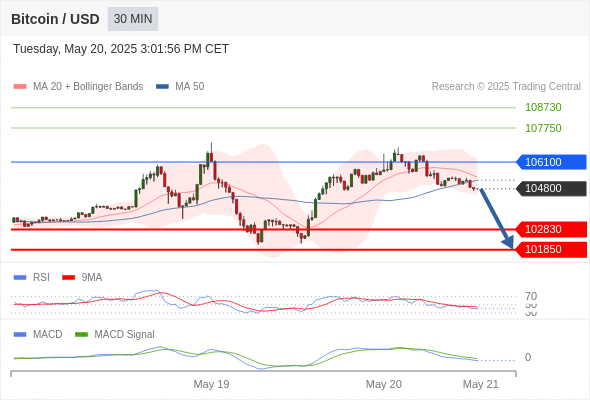Toggle the MA 20 + Bollinger Bands legend label
This screenshot has width=590, height=400.
(88, 87)
